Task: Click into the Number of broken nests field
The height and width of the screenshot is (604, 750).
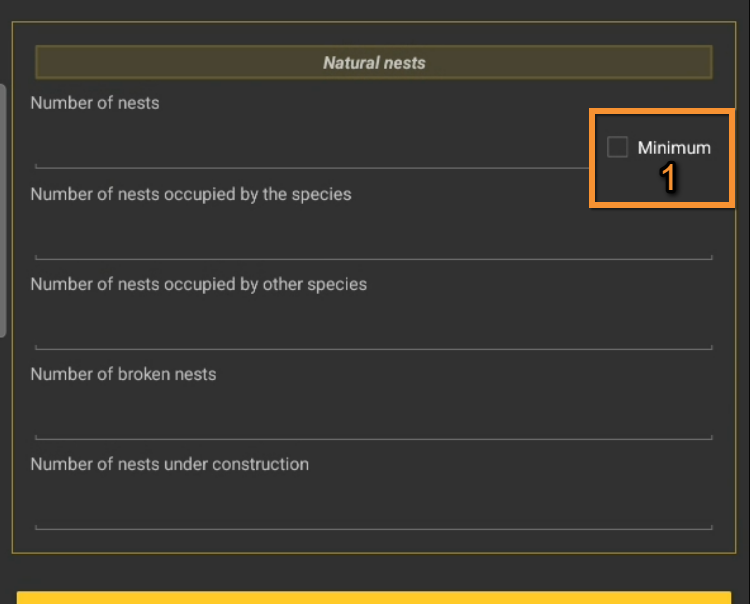Action: pyautogui.click(x=372, y=418)
